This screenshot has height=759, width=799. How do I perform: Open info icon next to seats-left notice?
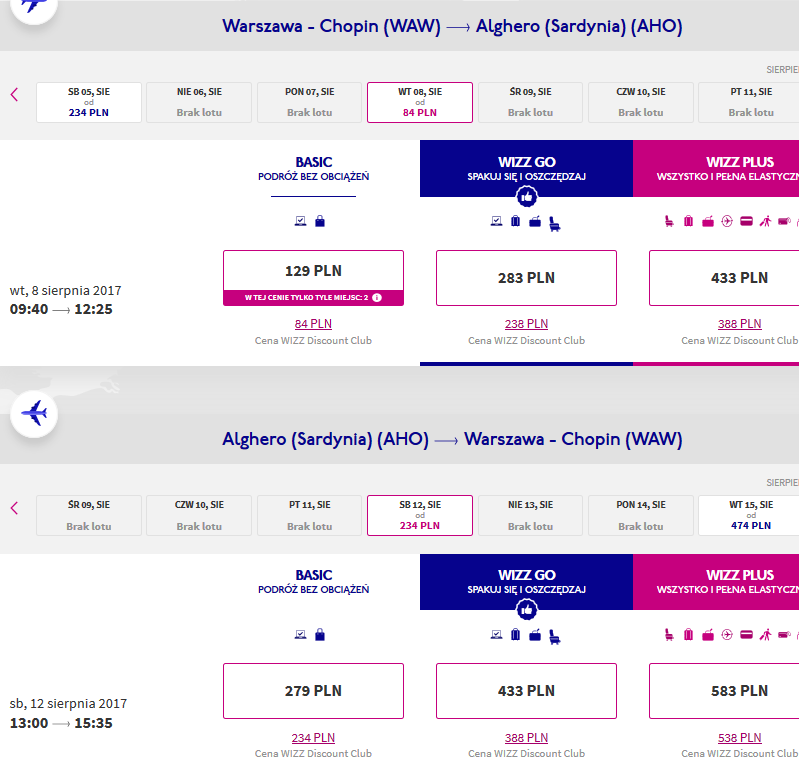[x=377, y=297]
